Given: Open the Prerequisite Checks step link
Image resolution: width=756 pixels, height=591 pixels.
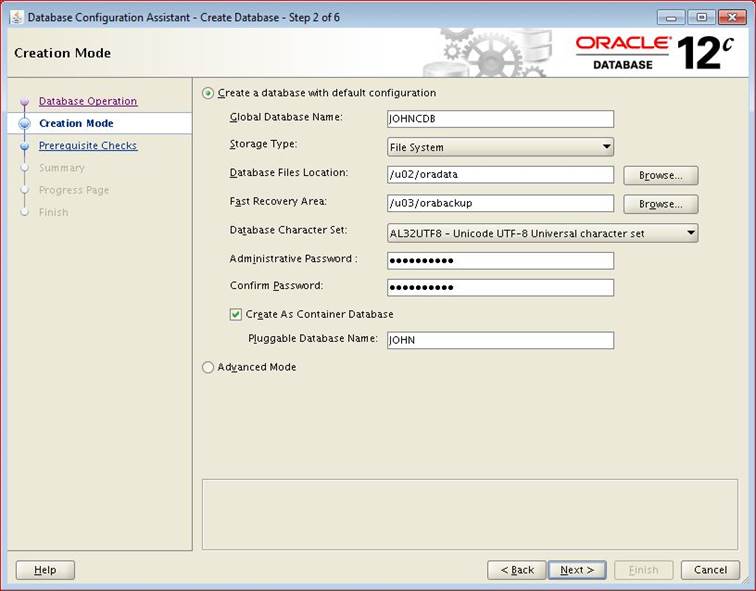Looking at the screenshot, I should [x=88, y=146].
